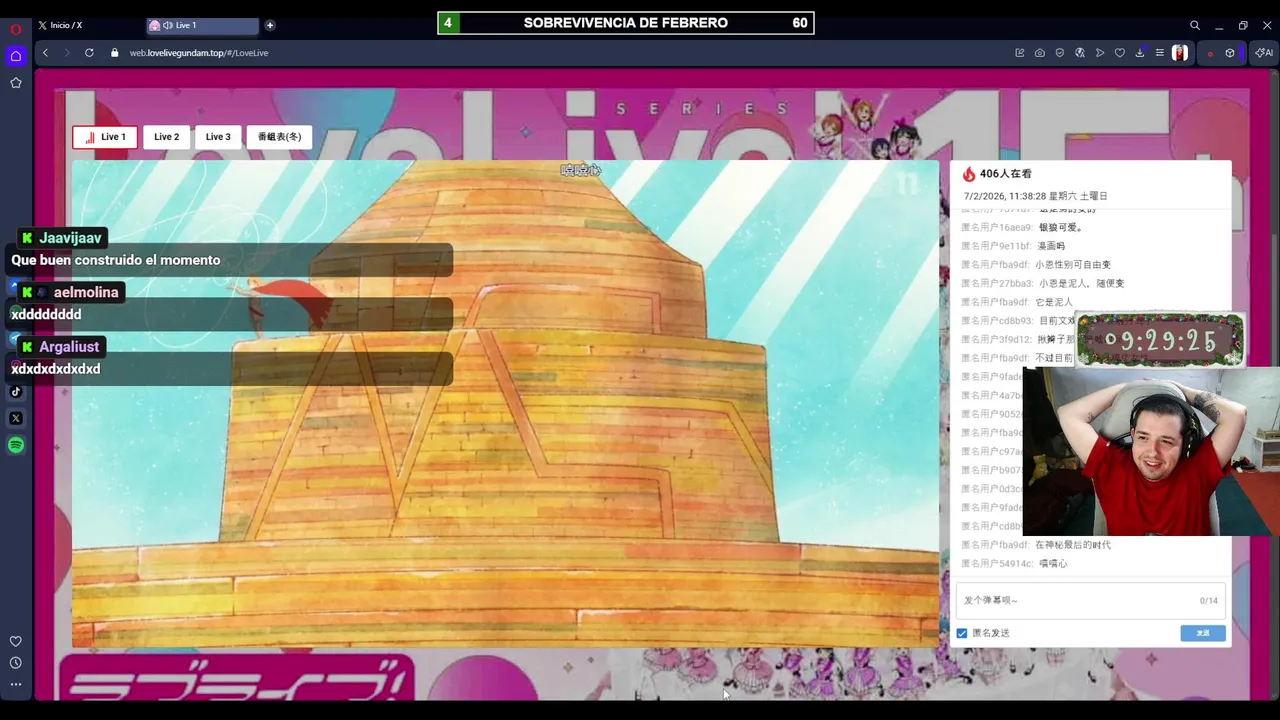Go forward to the next page

(x=67, y=53)
